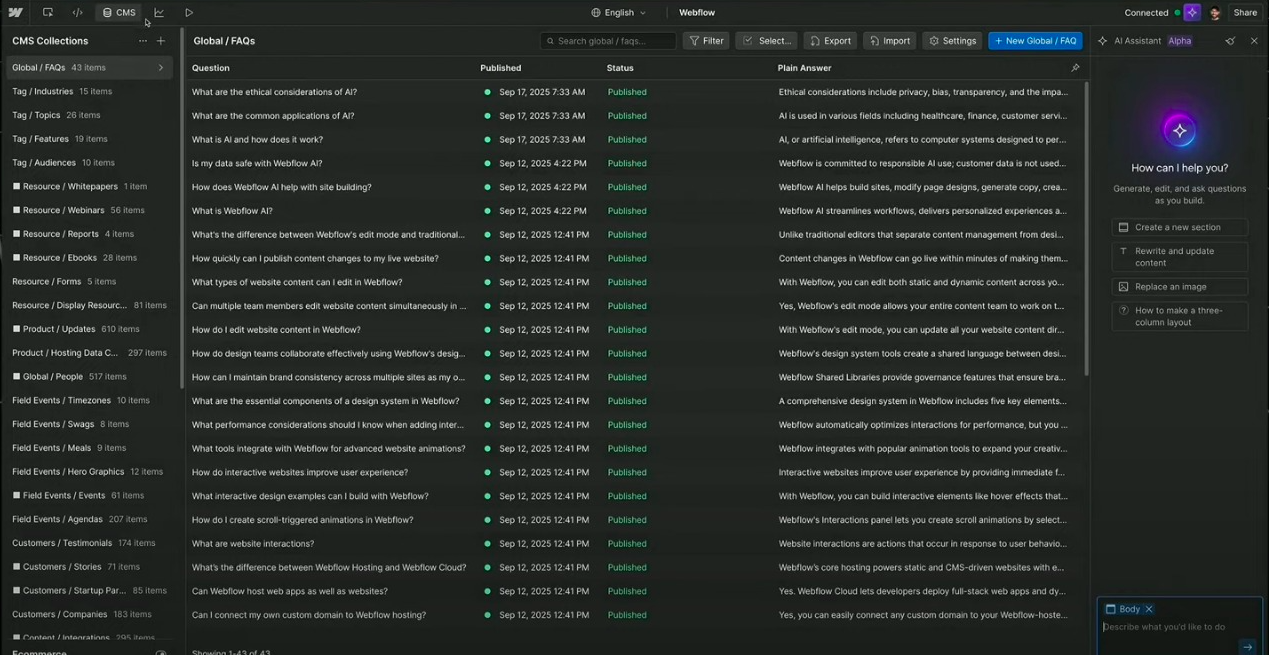Image resolution: width=1269 pixels, height=655 pixels.
Task: Expand the Global / FAQs chevron
Action: point(161,68)
